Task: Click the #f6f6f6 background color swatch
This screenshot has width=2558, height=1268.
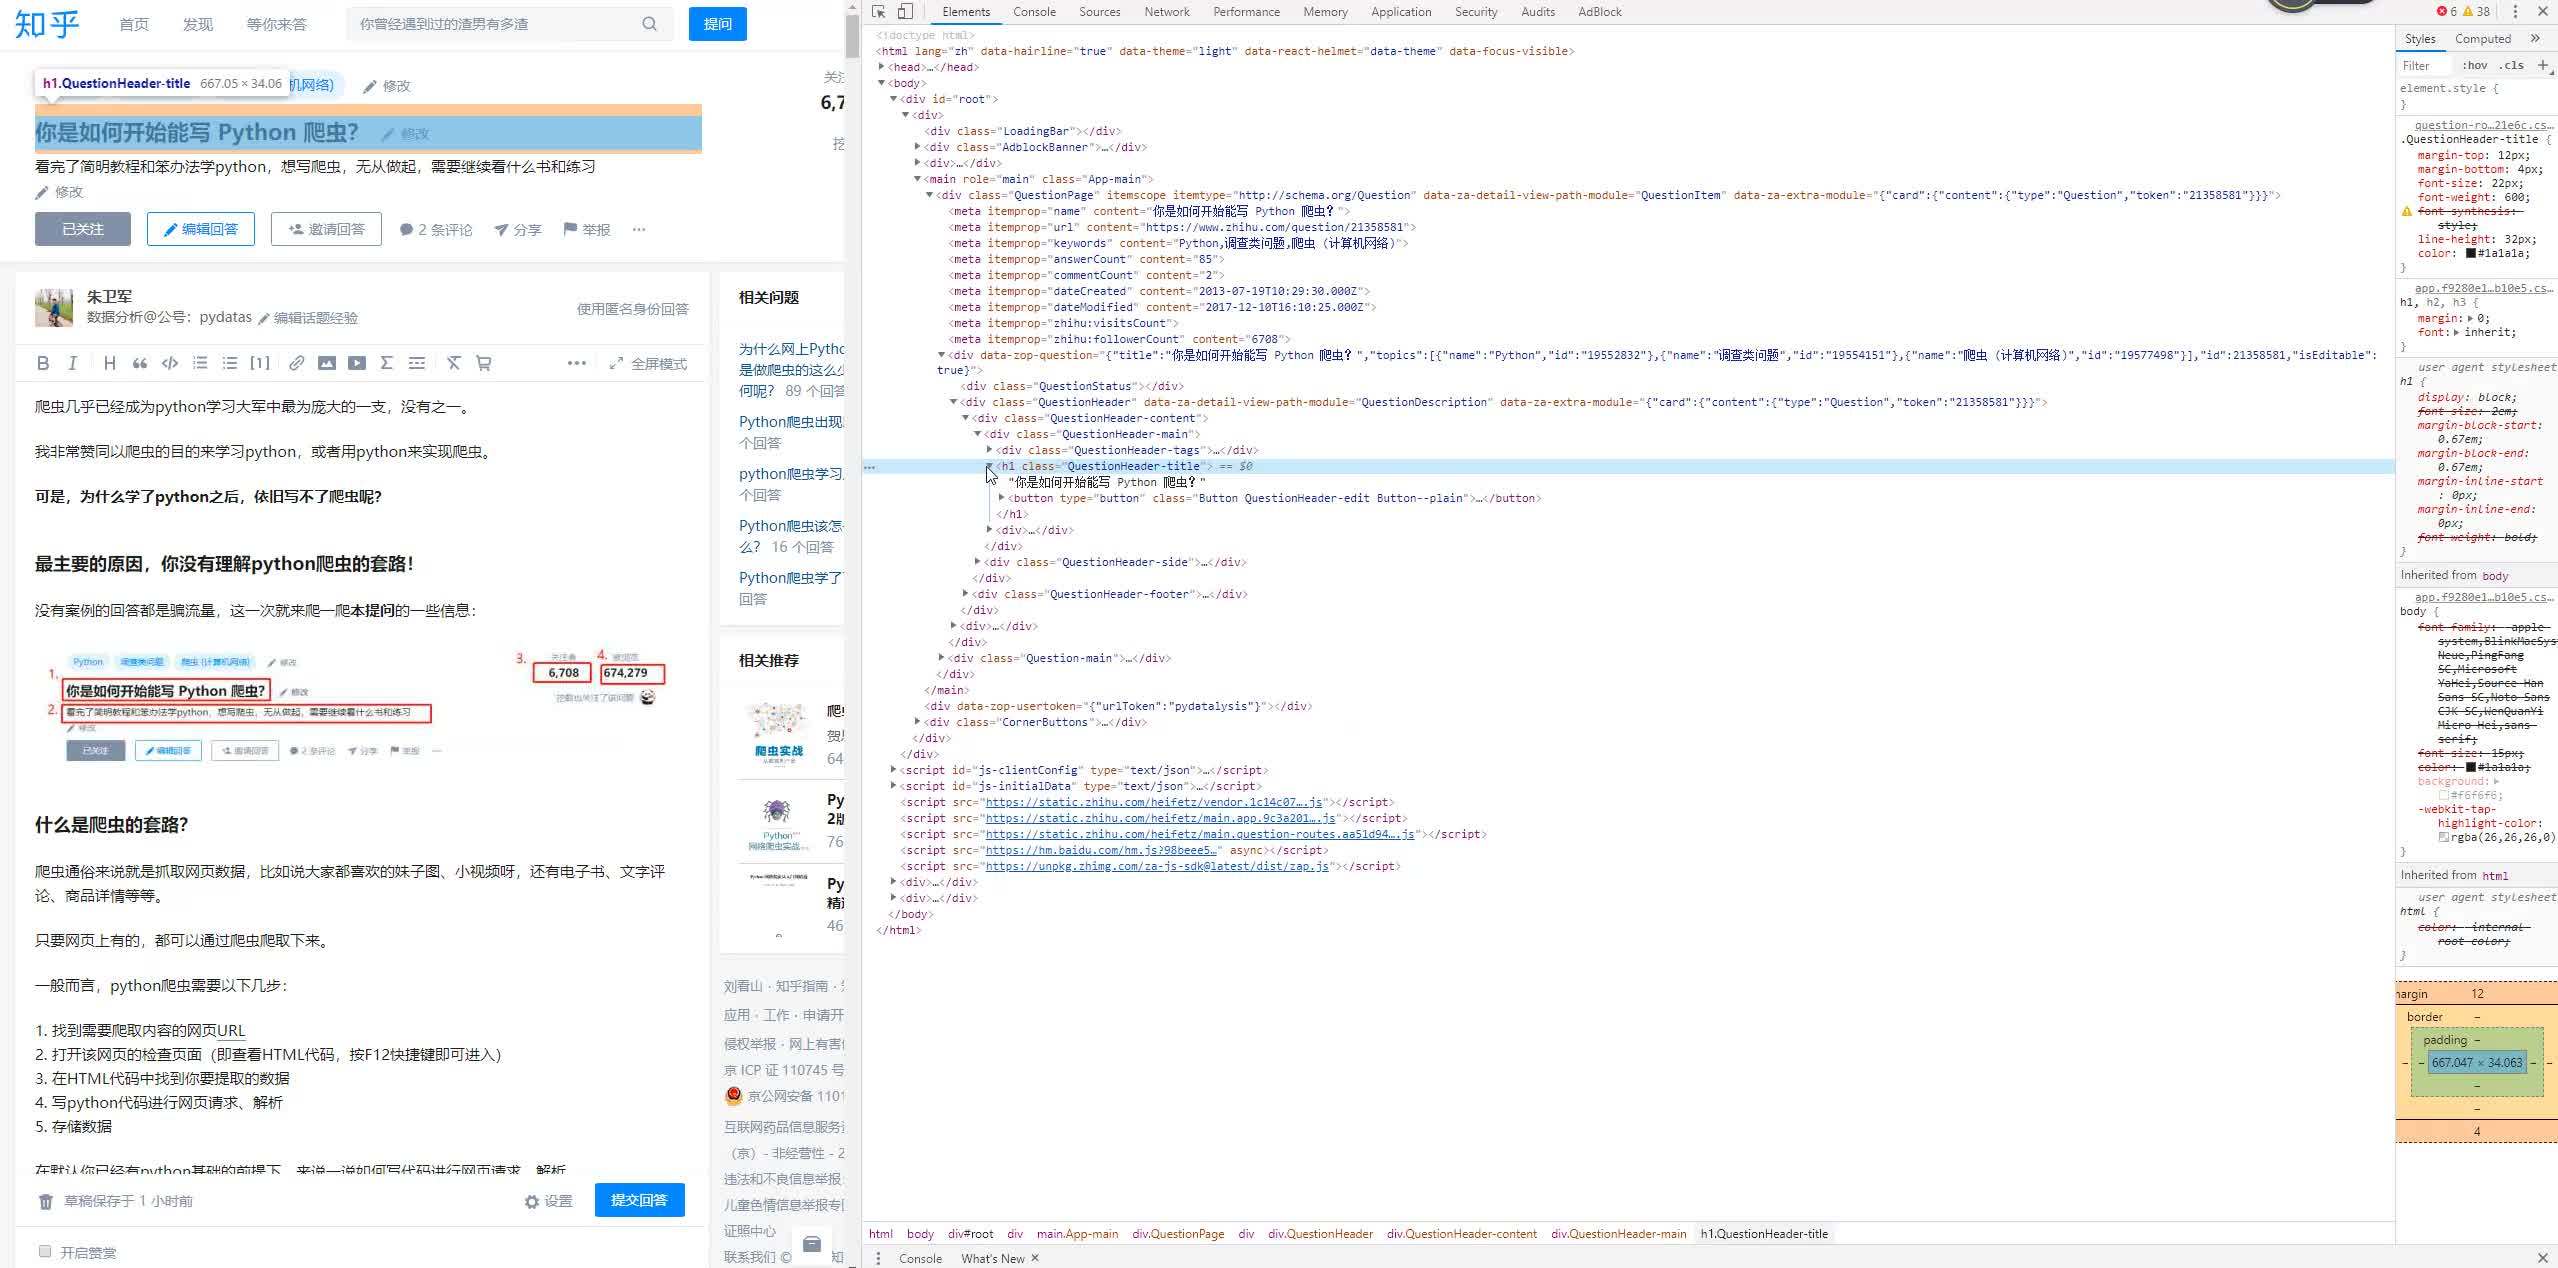Action: (x=2443, y=795)
